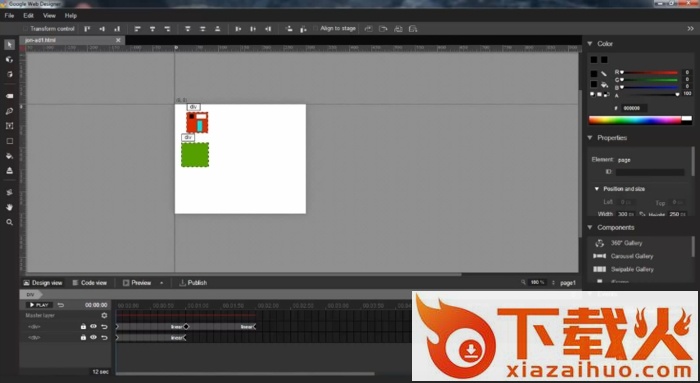Viewport: 700px width, 383px height.
Task: Click the 360° Gallery component icon
Action: tap(600, 243)
